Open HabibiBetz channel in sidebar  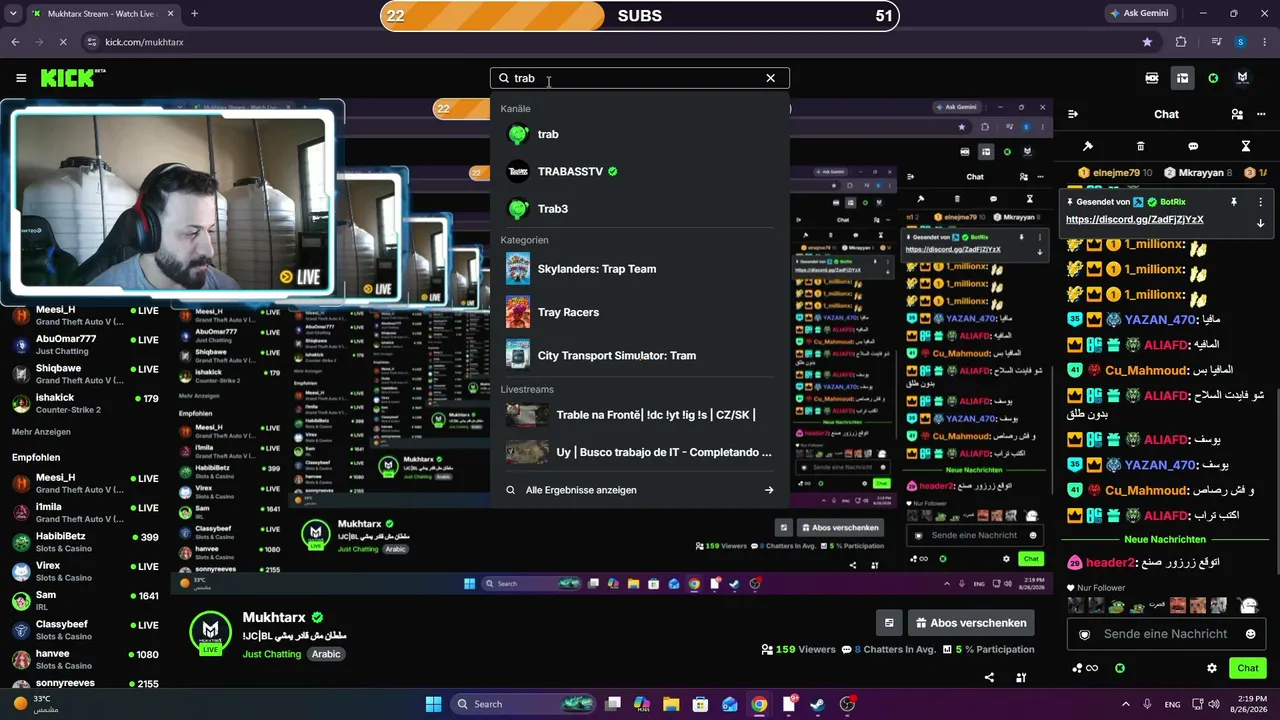tap(85, 542)
